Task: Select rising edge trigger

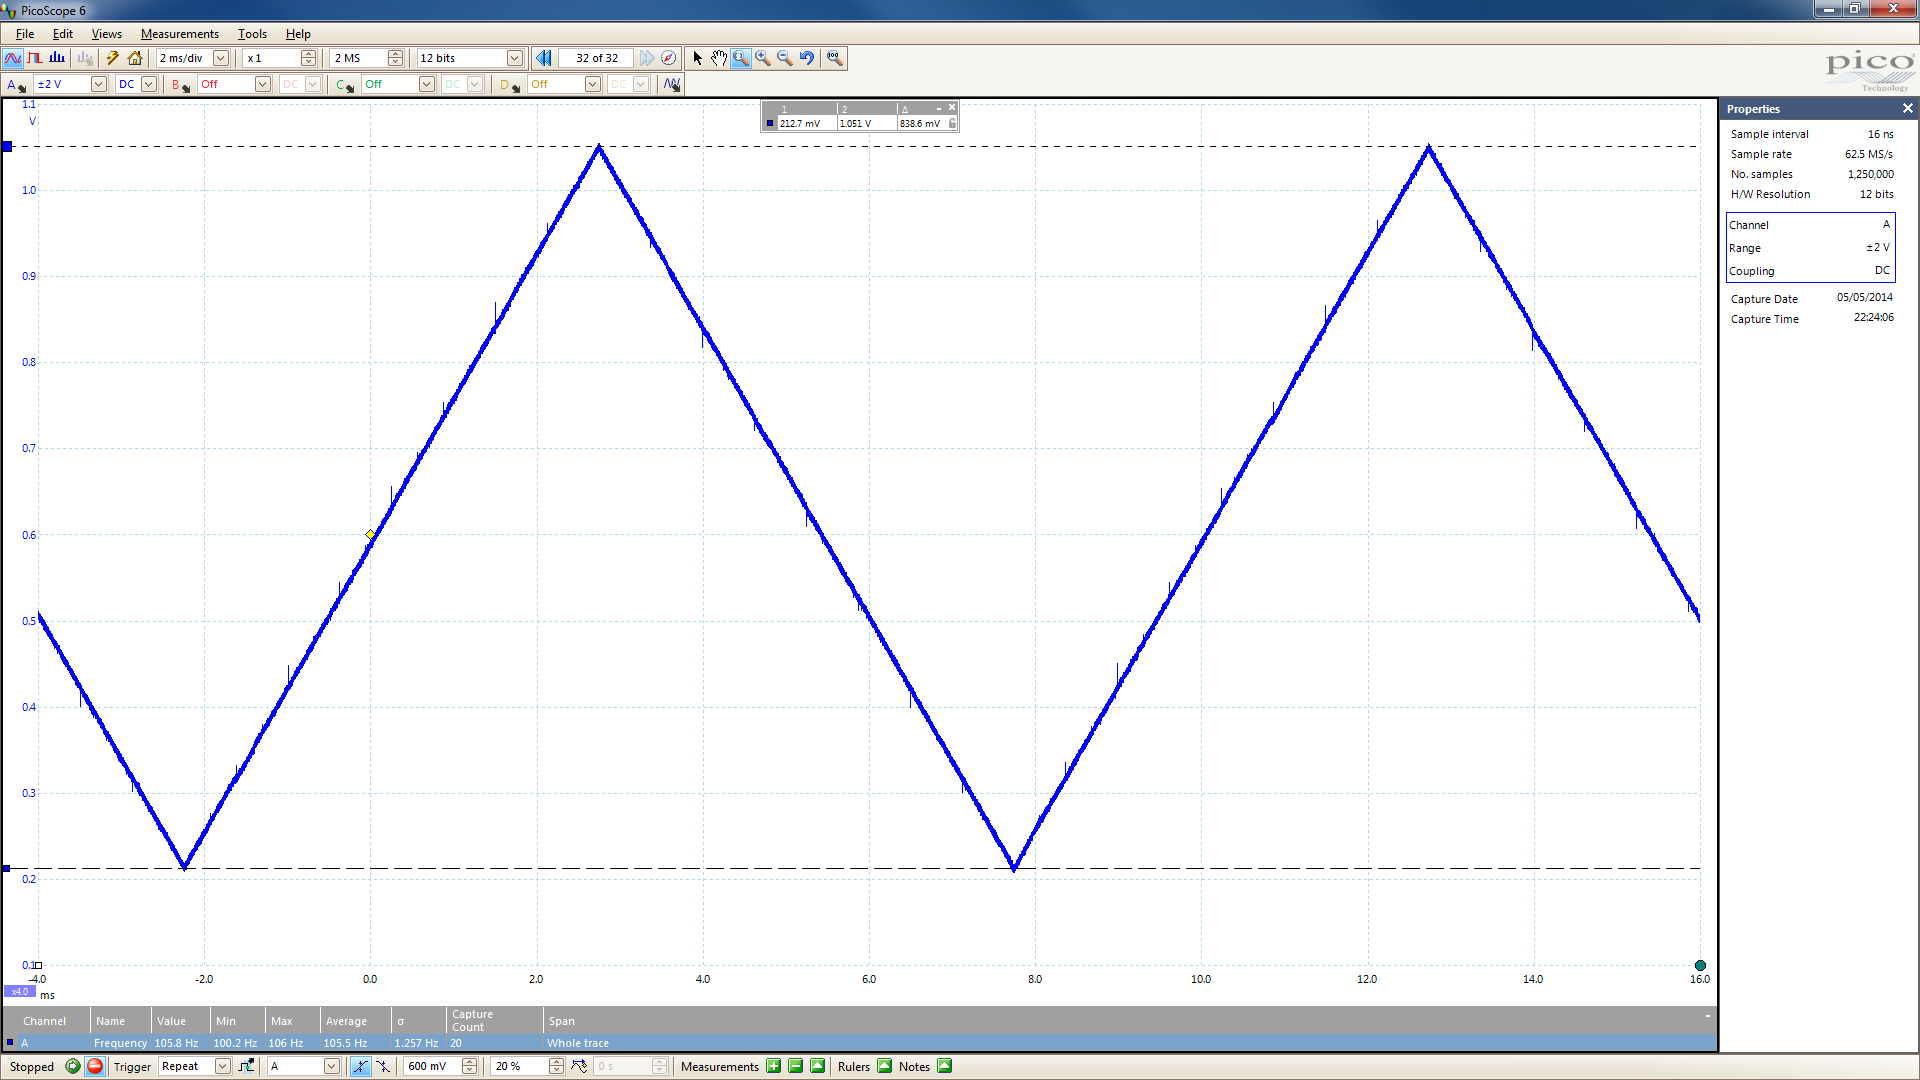Action: point(360,1066)
